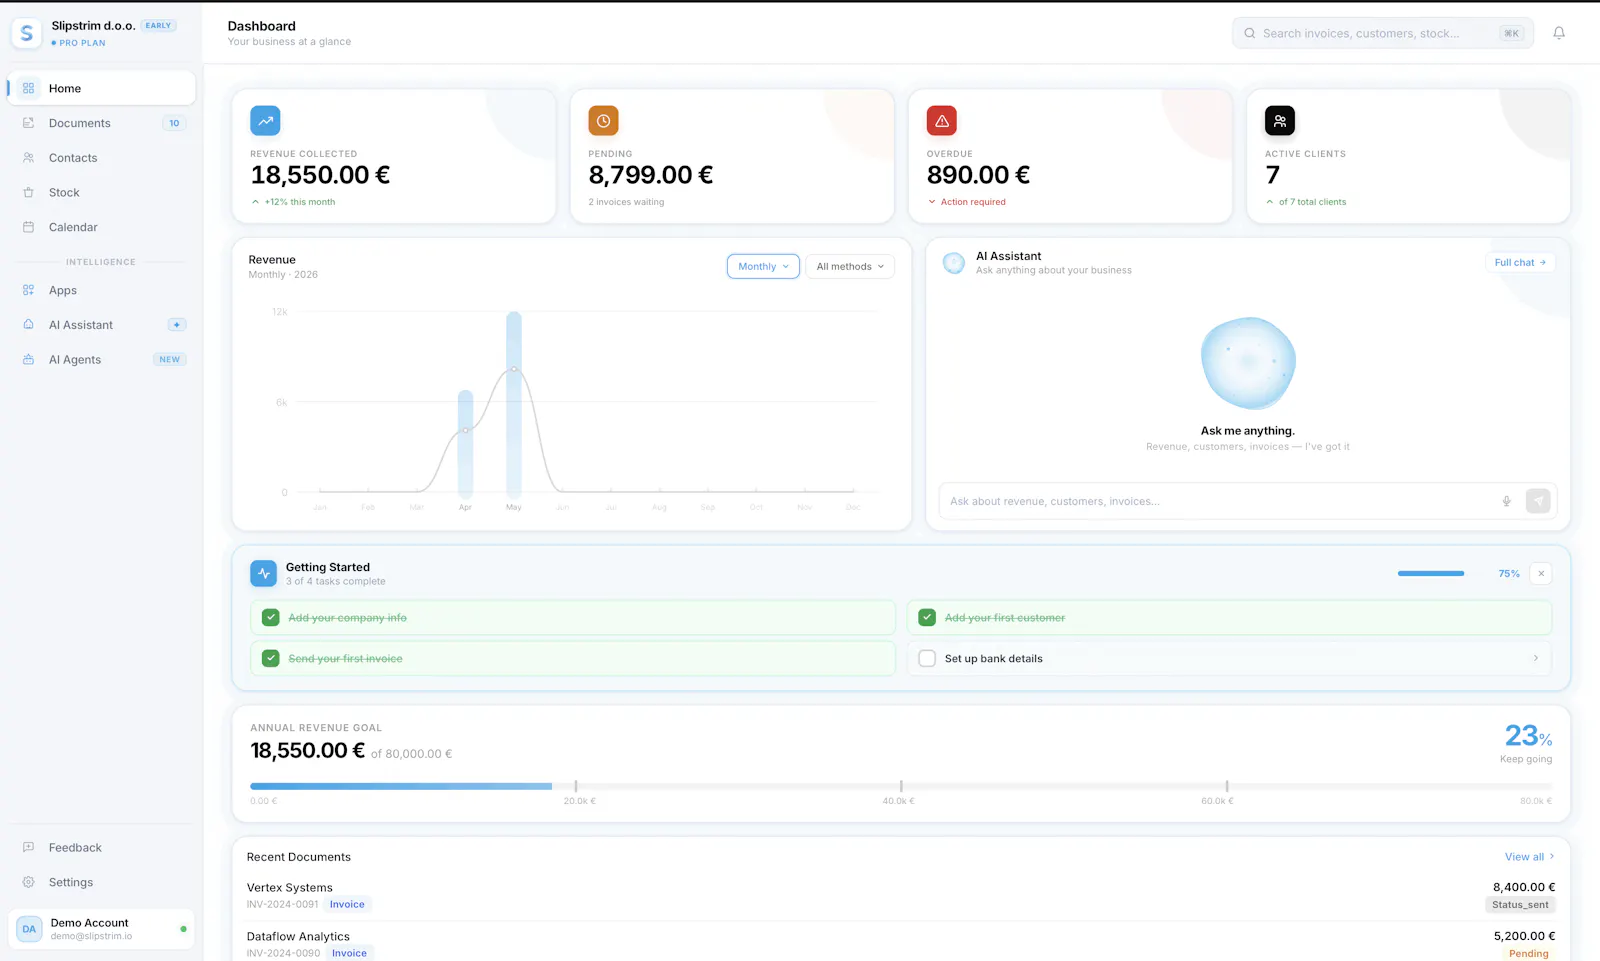Focus the search invoices field
Viewport: 1600px width, 961px height.
[1383, 33]
